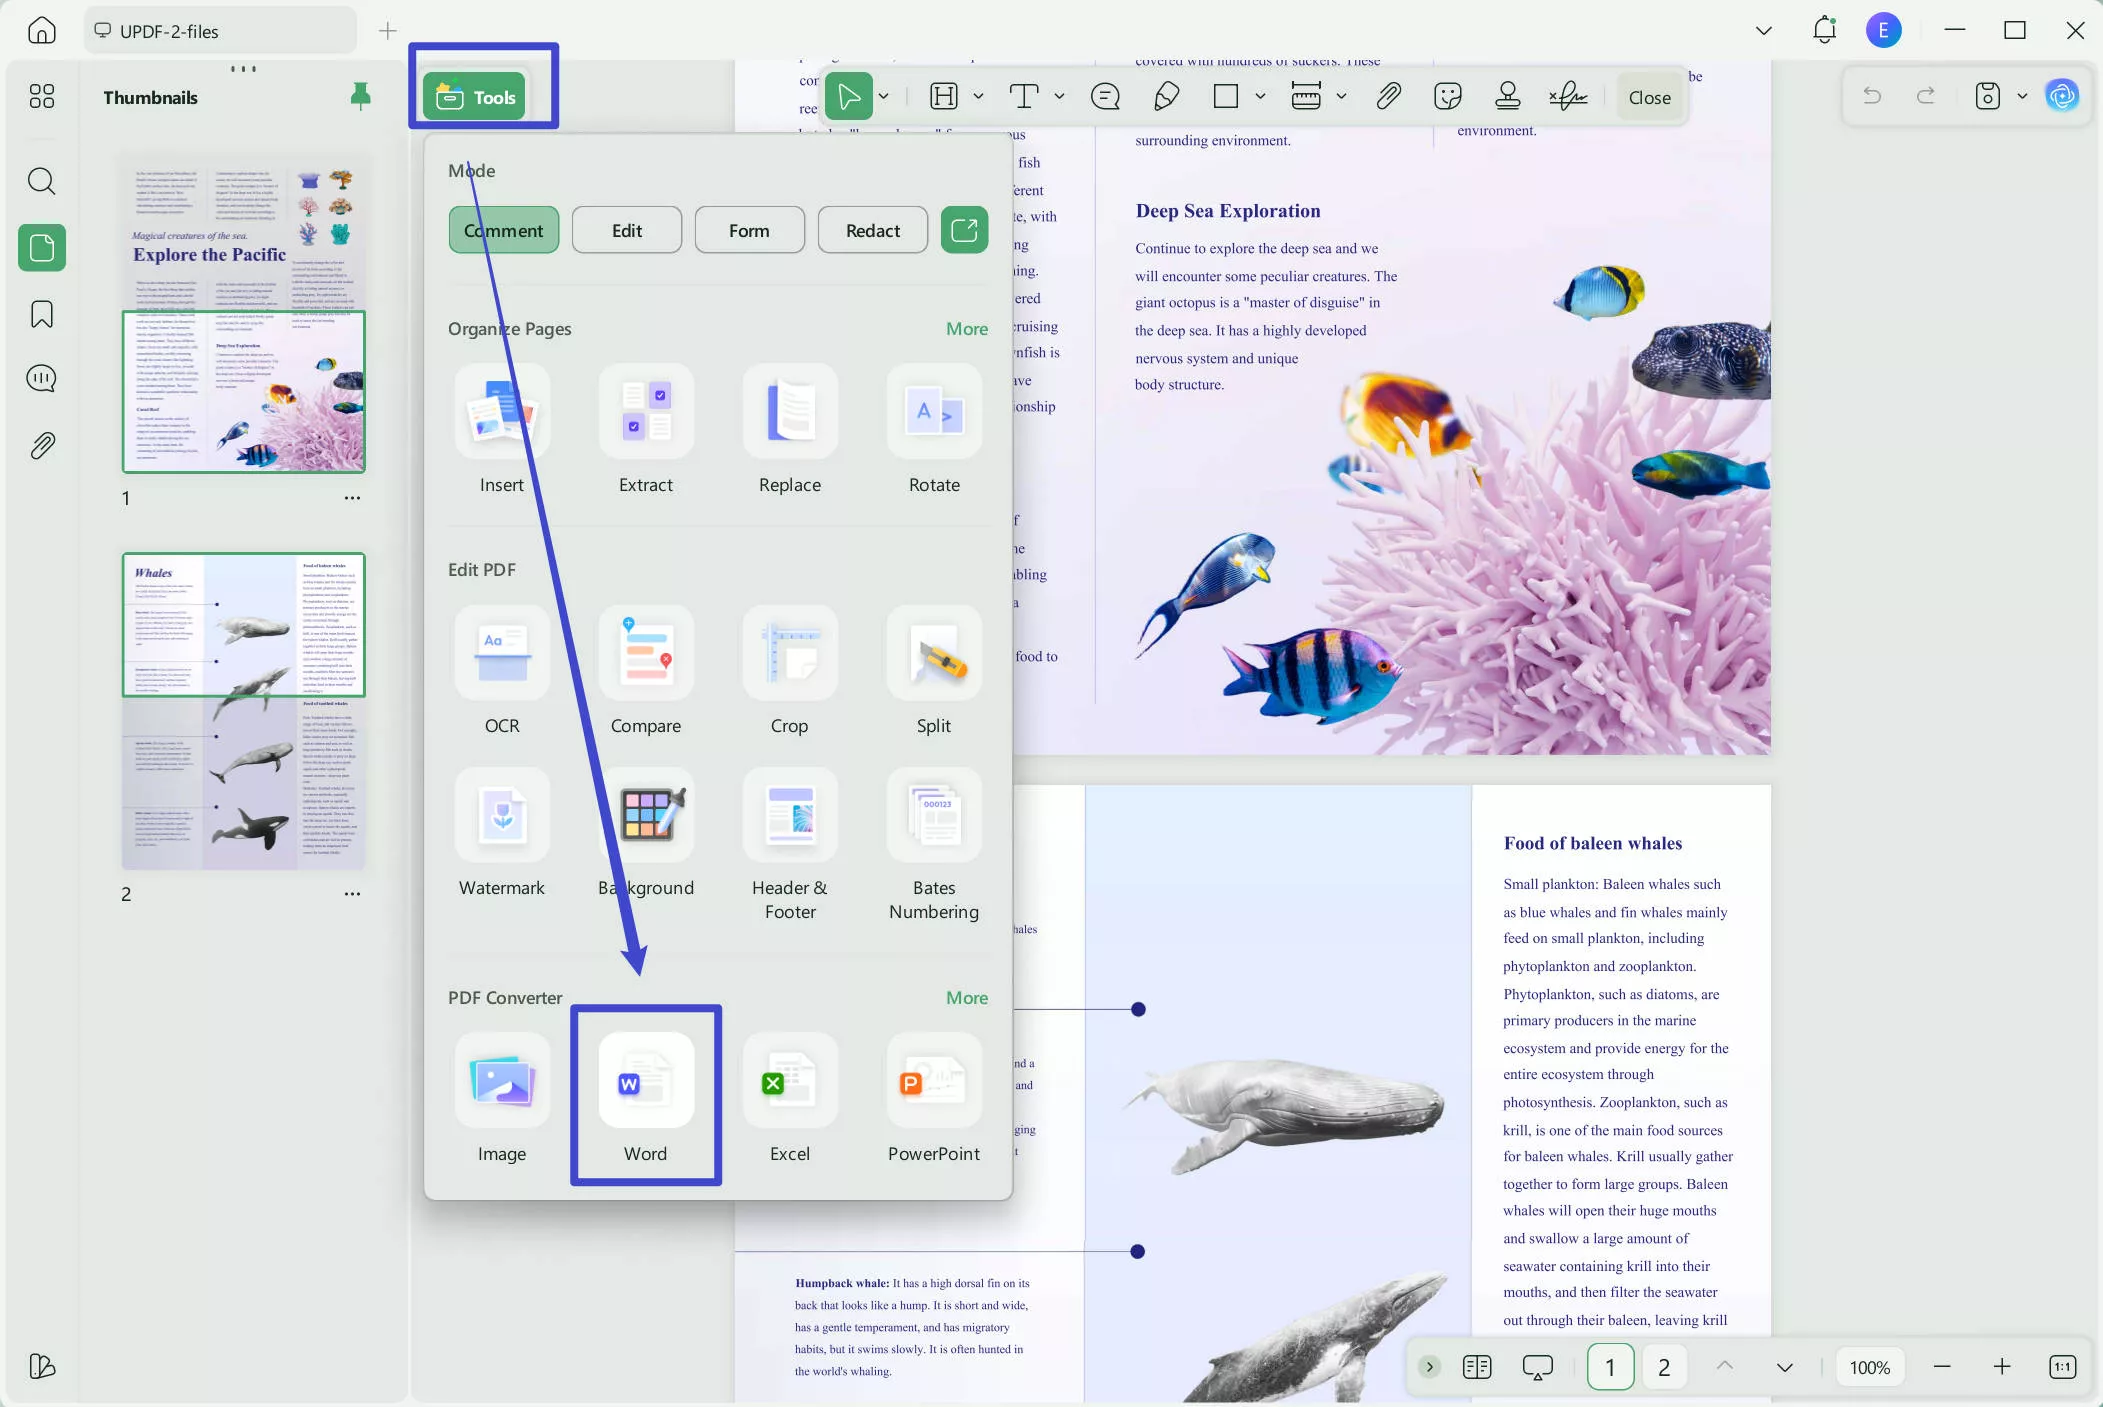Click the 100% zoom level control
Screen dimensions: 2103x1407
pyautogui.click(x=1868, y=1366)
